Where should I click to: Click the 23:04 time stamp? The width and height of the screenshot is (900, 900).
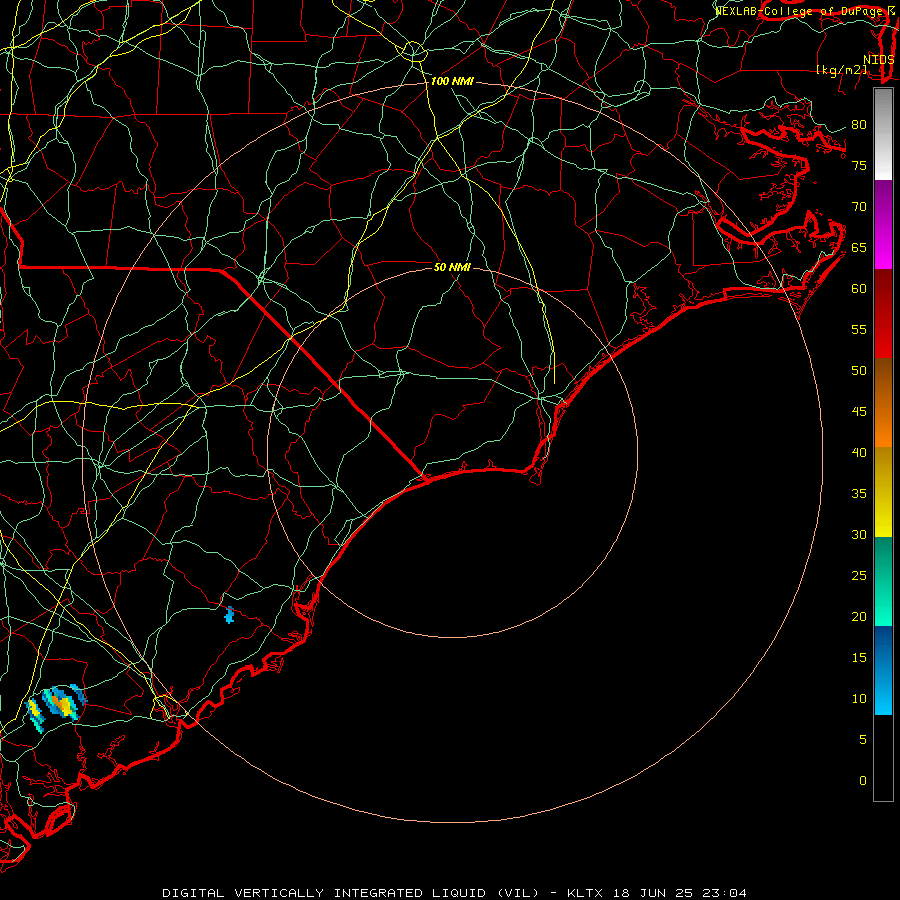point(726,893)
